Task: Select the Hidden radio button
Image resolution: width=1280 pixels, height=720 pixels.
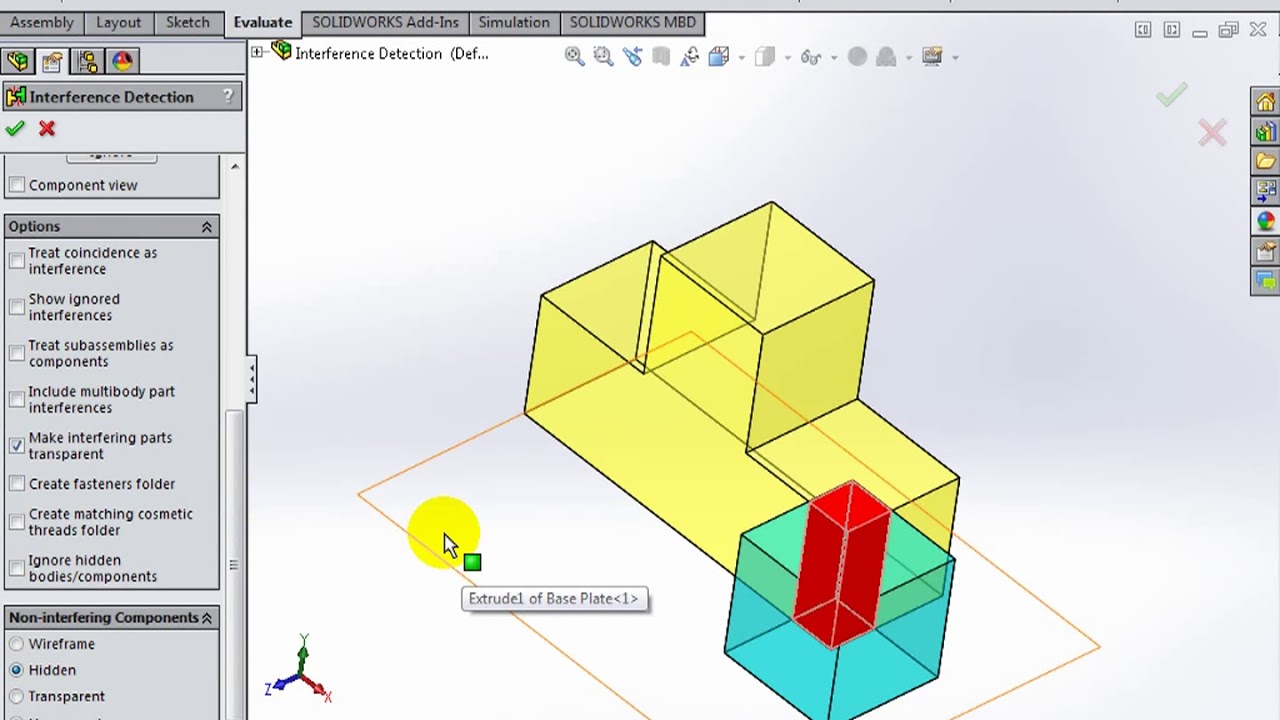Action: tap(17, 670)
